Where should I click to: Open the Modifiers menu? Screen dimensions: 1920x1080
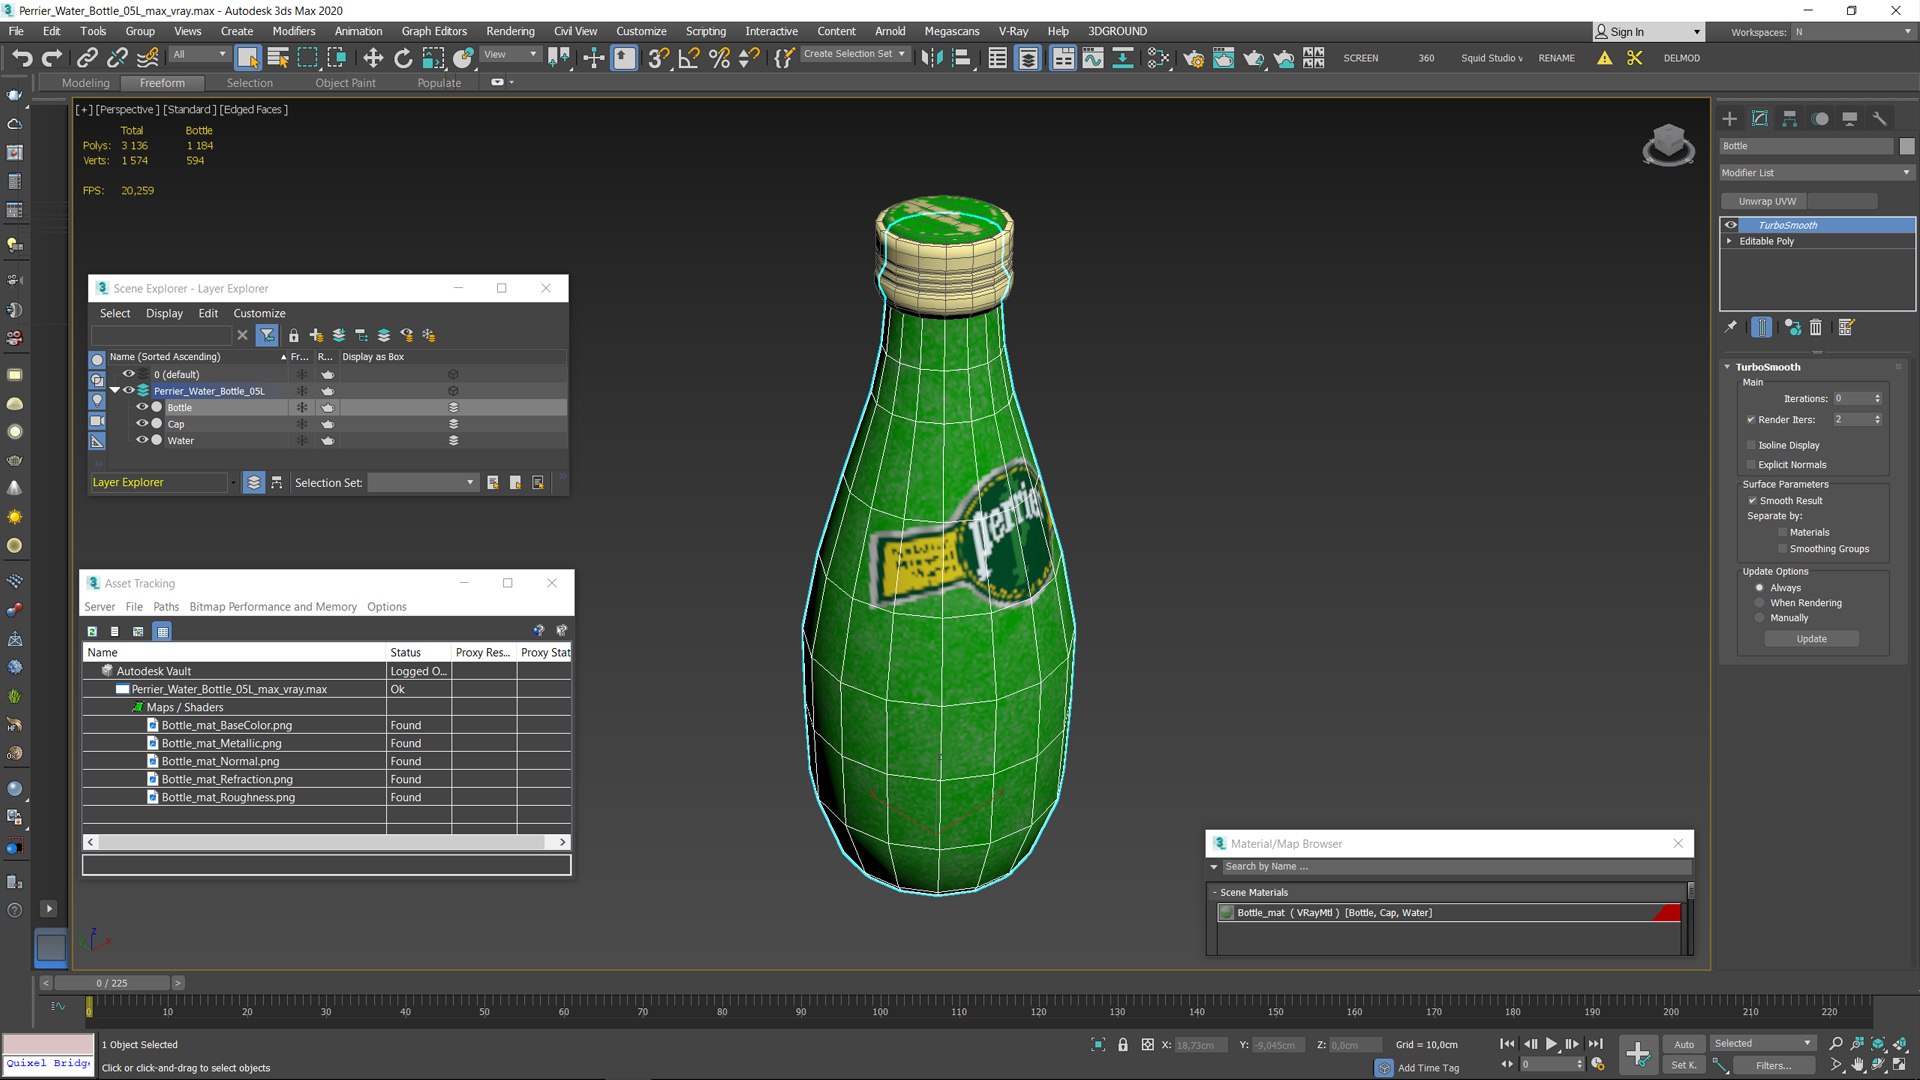point(293,31)
